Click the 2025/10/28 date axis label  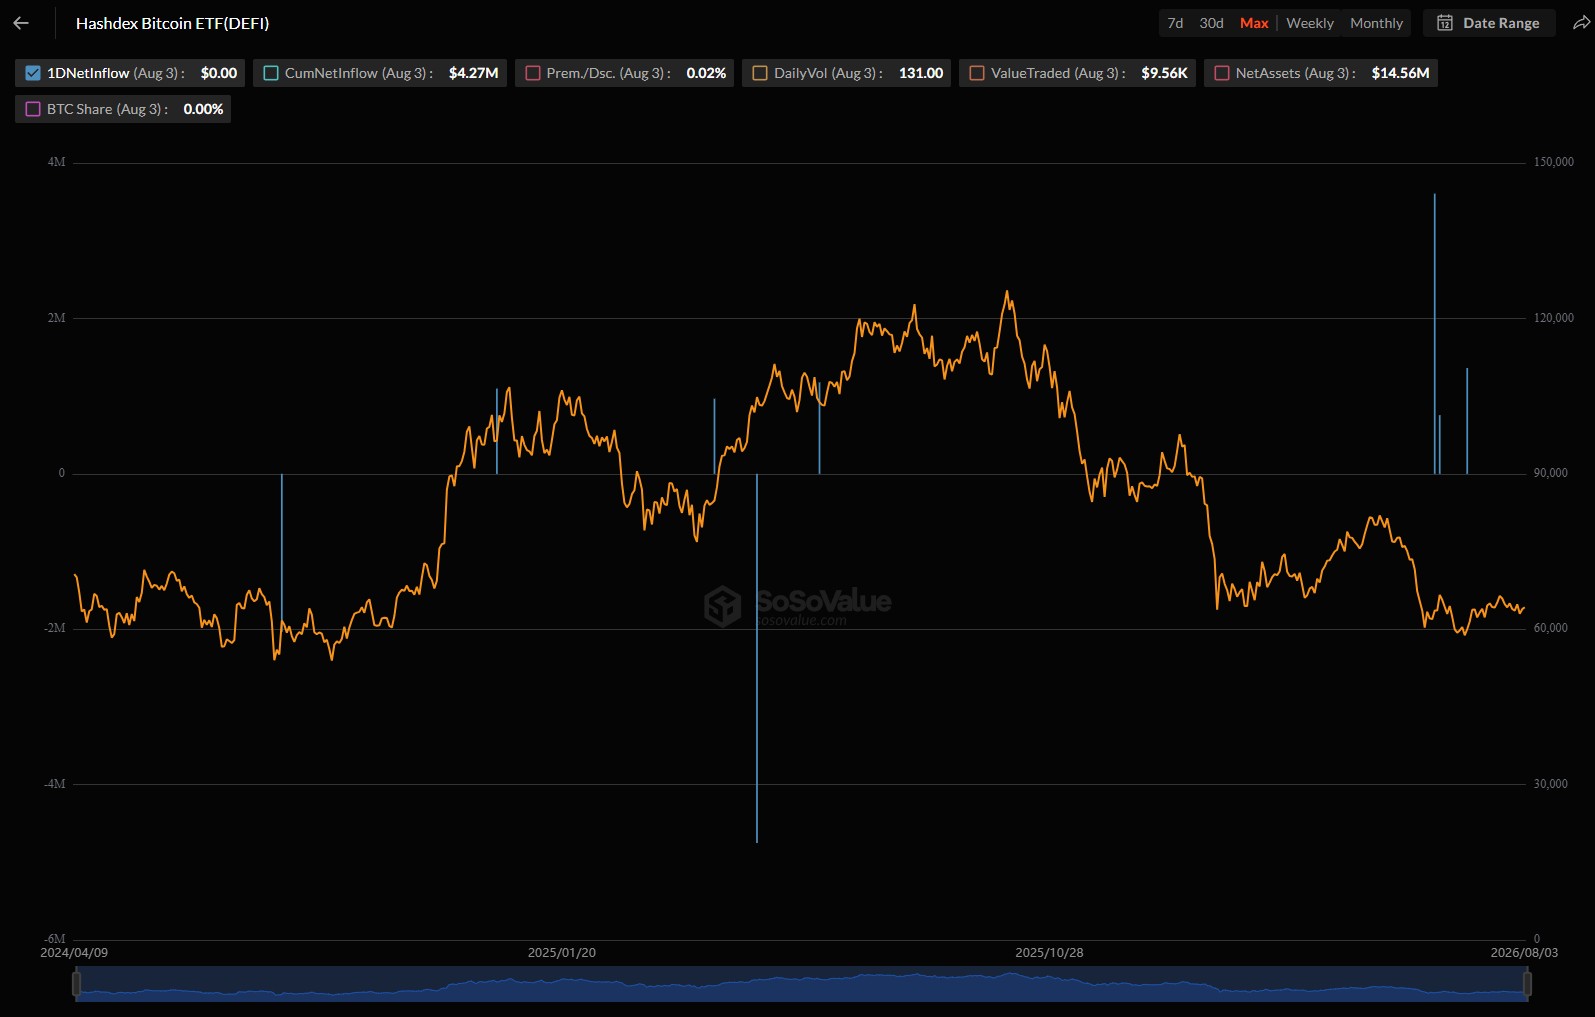pos(1049,953)
